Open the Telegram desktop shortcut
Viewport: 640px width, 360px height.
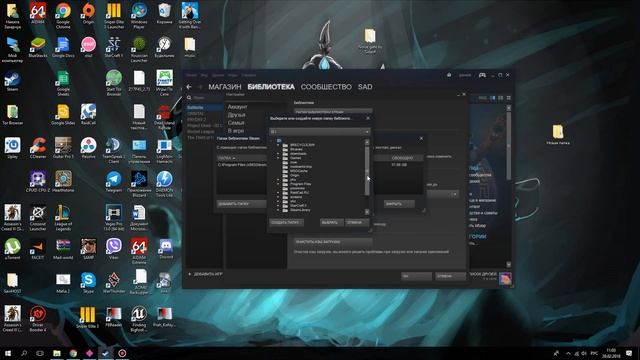pos(113,182)
